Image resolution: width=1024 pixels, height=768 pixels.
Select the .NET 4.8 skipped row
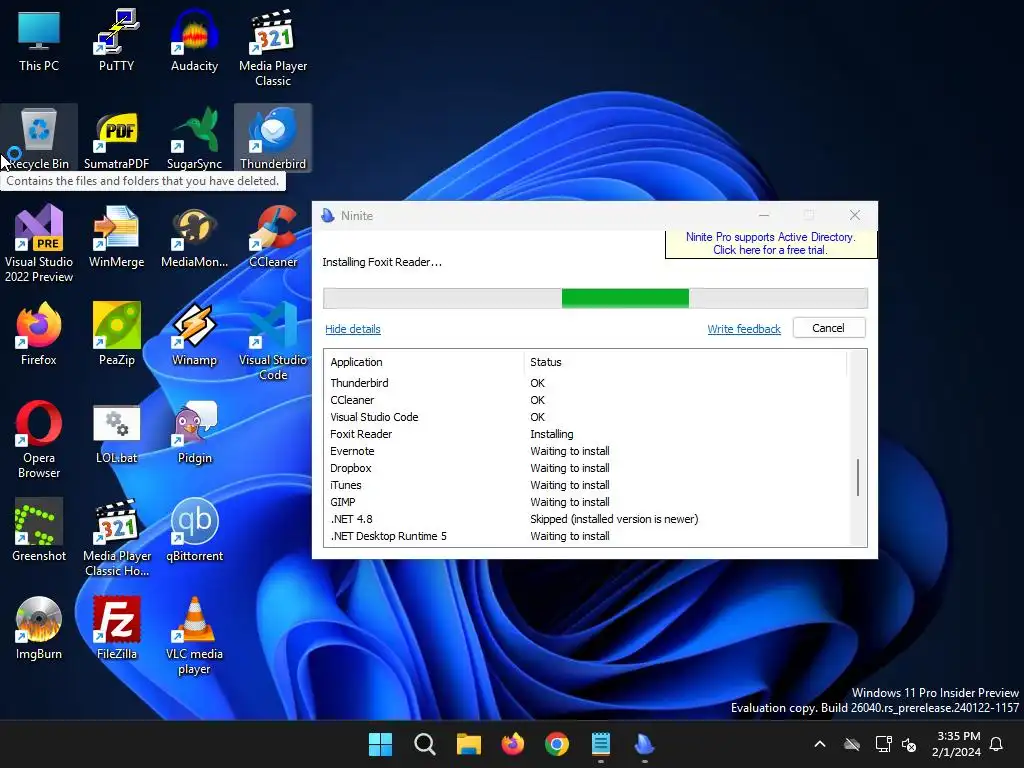click(588, 519)
